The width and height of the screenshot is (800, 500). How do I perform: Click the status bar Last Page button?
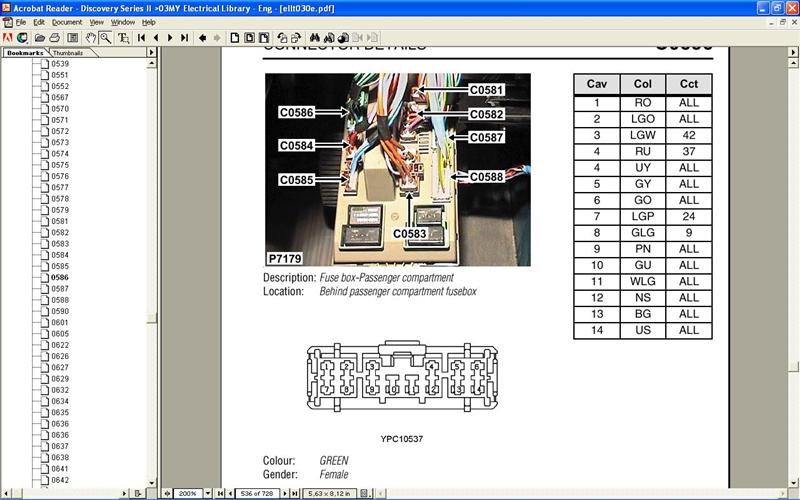pyautogui.click(x=295, y=493)
